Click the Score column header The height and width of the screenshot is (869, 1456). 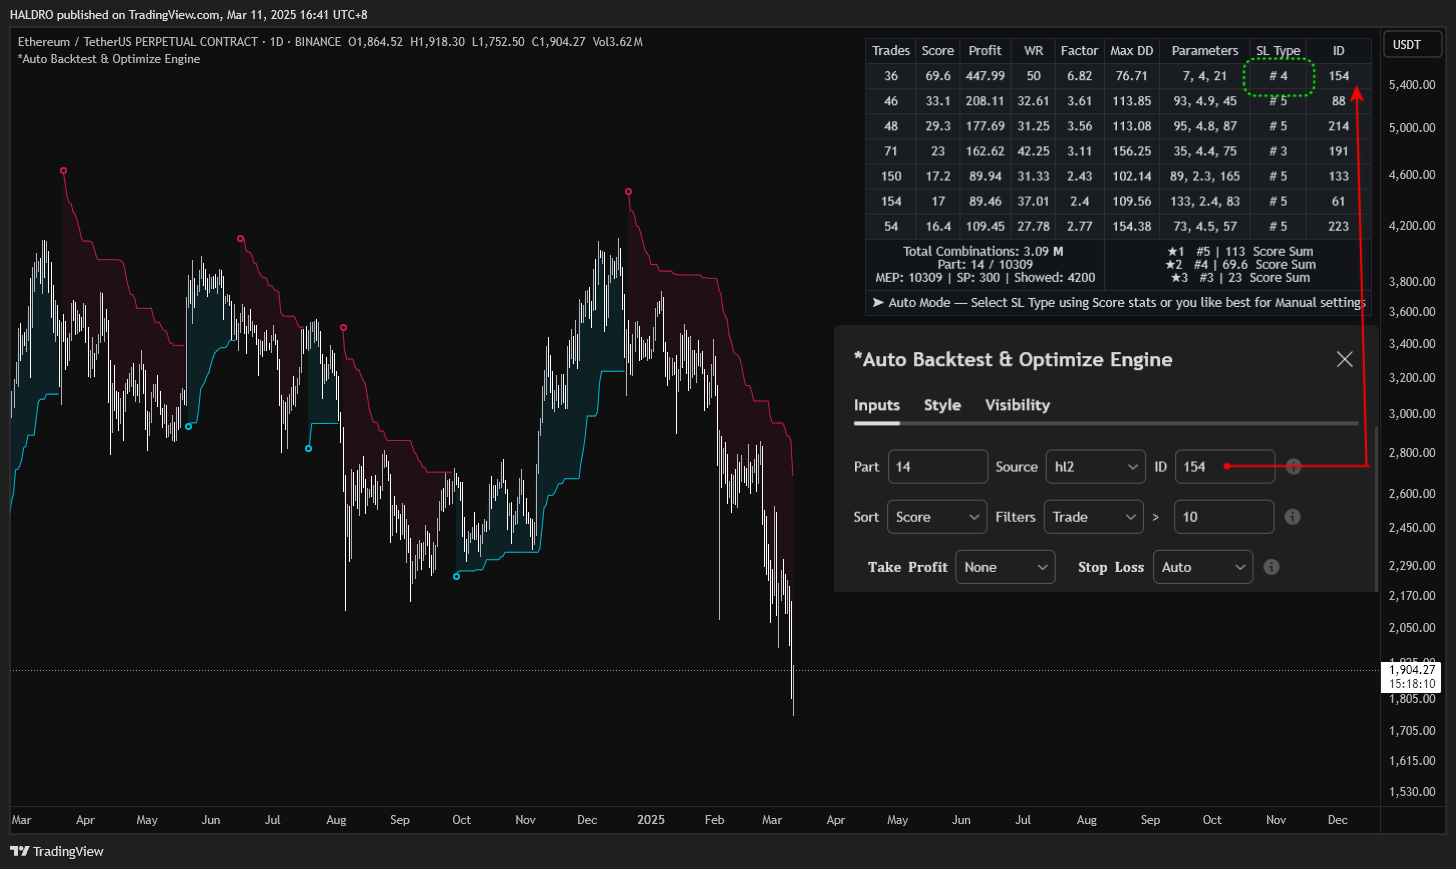938,51
